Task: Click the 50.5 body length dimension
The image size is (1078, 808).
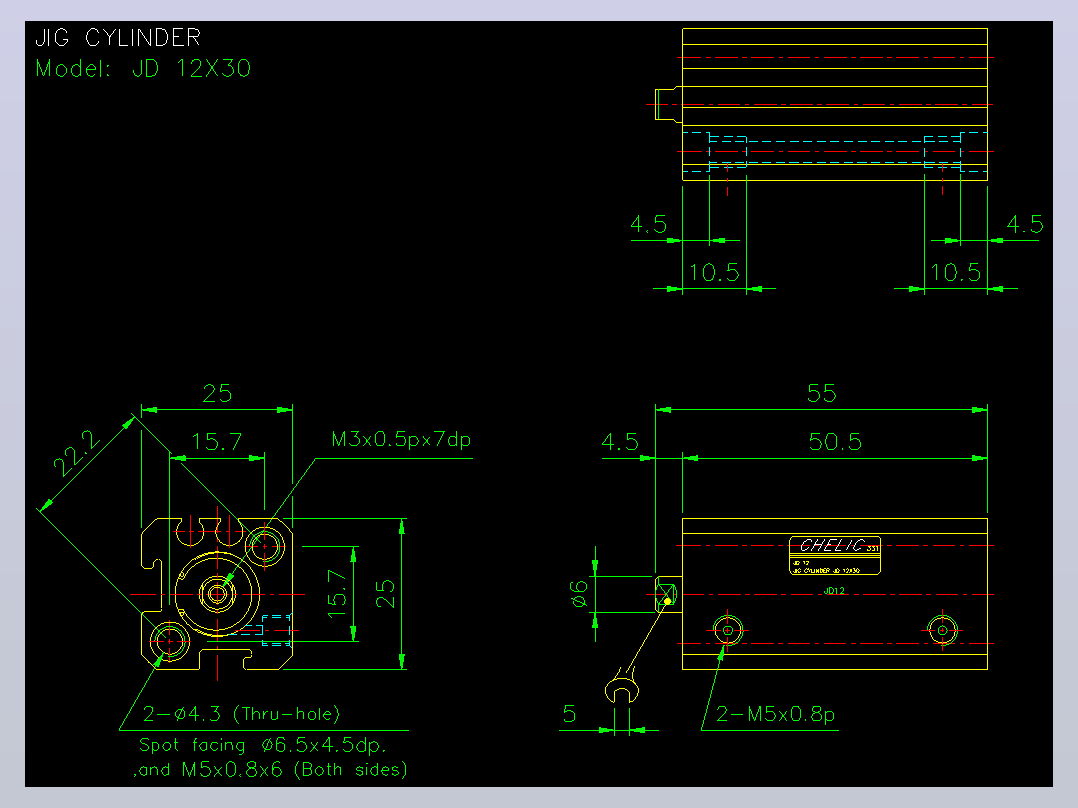Action: (x=835, y=441)
